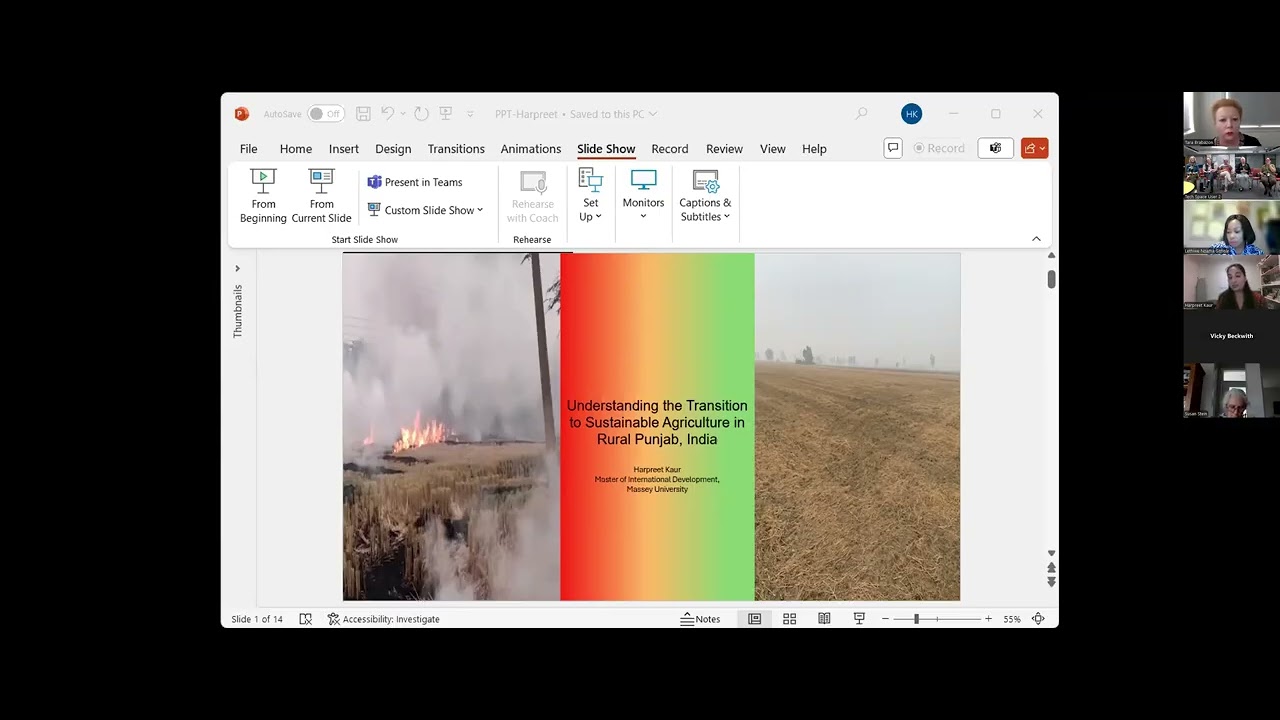Switch to the Home tab

(x=296, y=149)
